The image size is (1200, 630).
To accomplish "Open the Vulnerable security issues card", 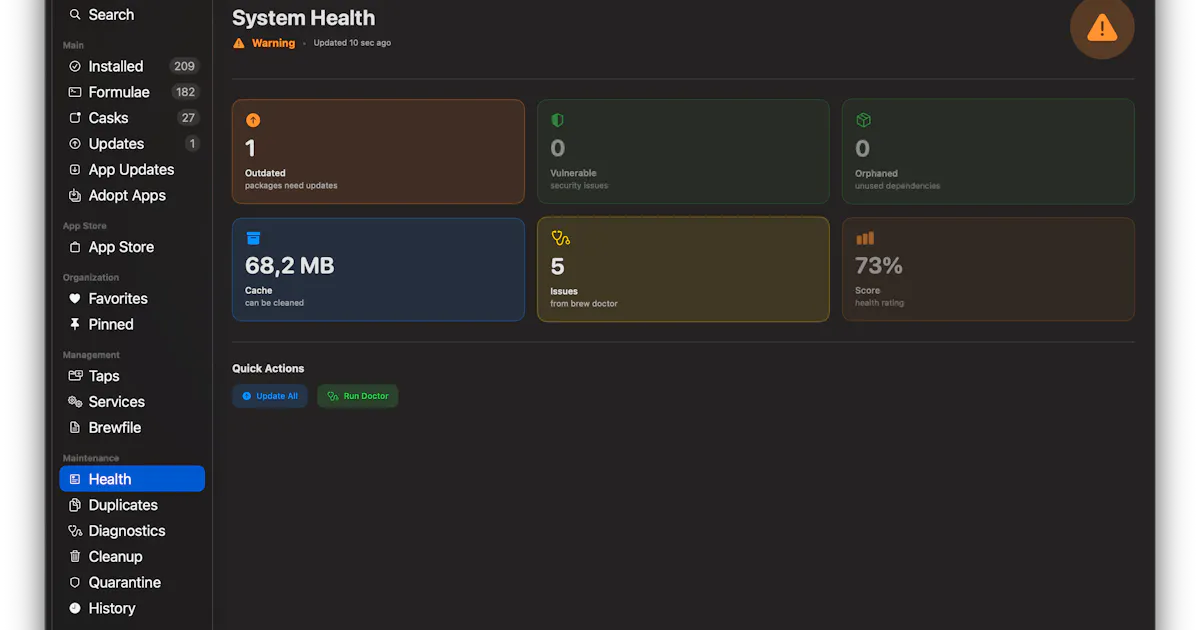I will (x=683, y=151).
